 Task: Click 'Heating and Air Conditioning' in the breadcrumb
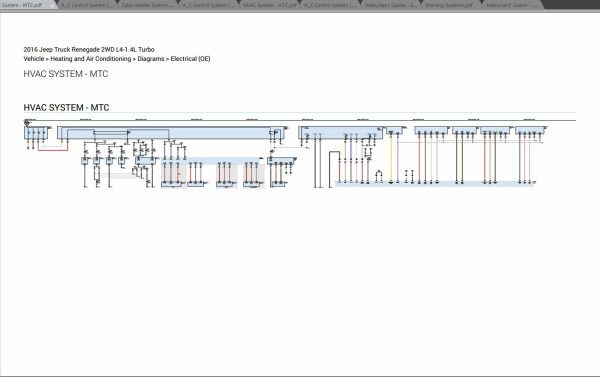[x=91, y=59]
